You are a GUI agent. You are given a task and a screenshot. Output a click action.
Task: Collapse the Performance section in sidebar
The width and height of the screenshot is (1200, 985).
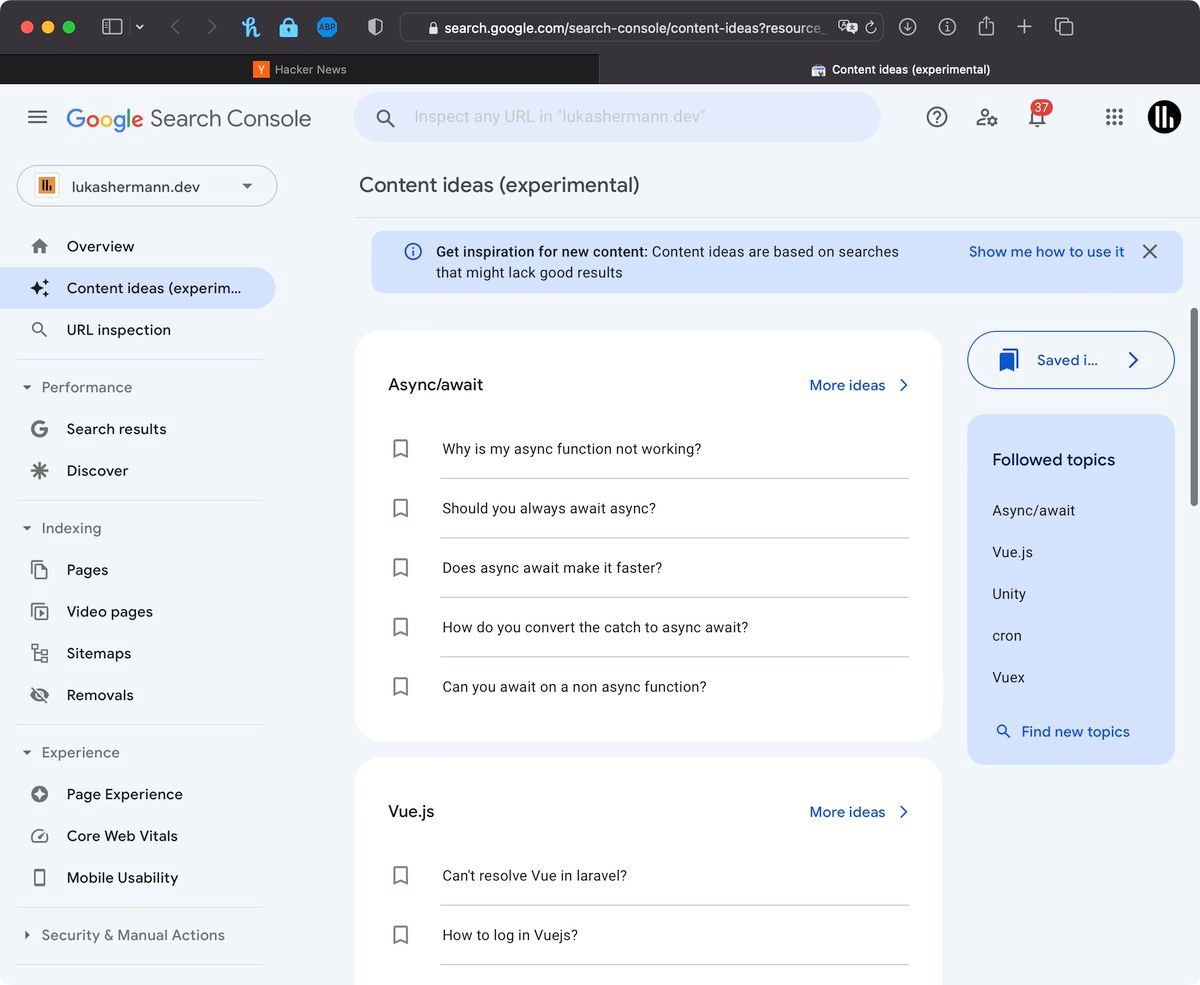pyautogui.click(x=27, y=388)
